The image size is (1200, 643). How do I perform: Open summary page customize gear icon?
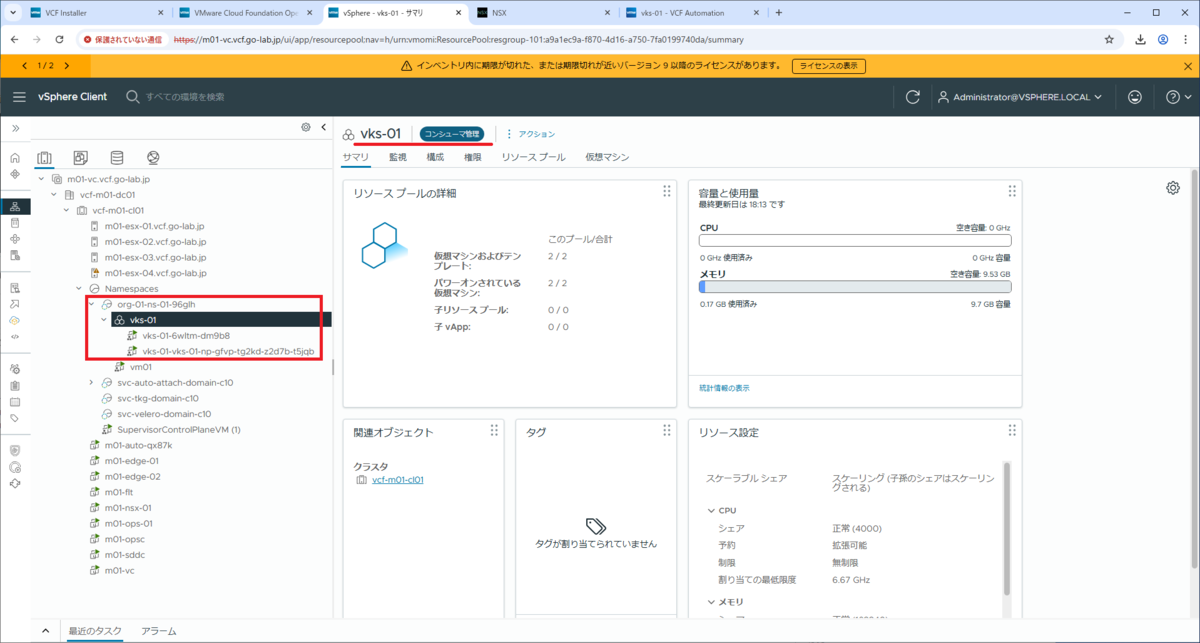(1173, 188)
